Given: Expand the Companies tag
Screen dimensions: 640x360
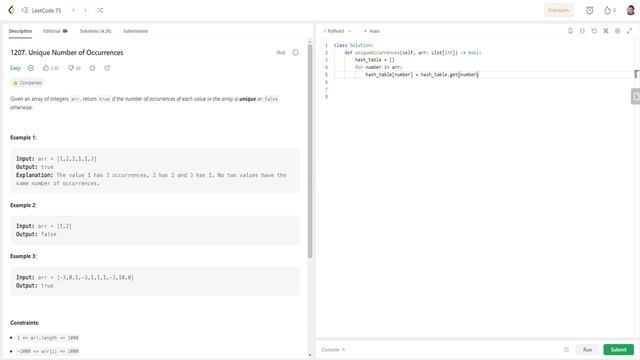Looking at the screenshot, I should pos(27,83).
